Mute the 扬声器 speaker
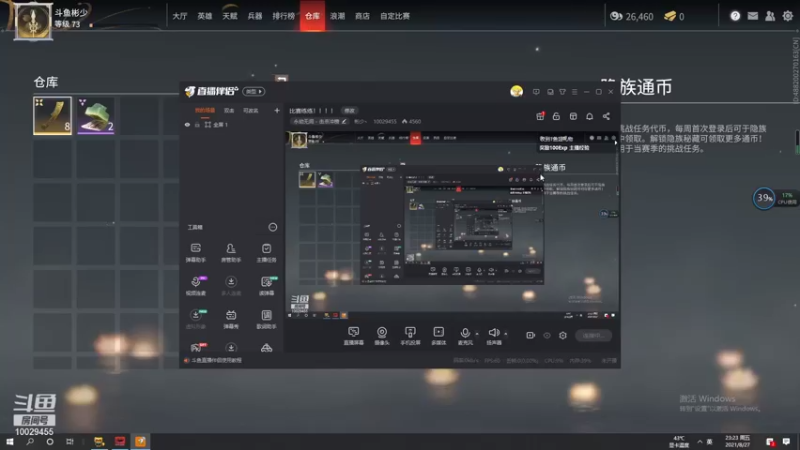 pos(493,336)
